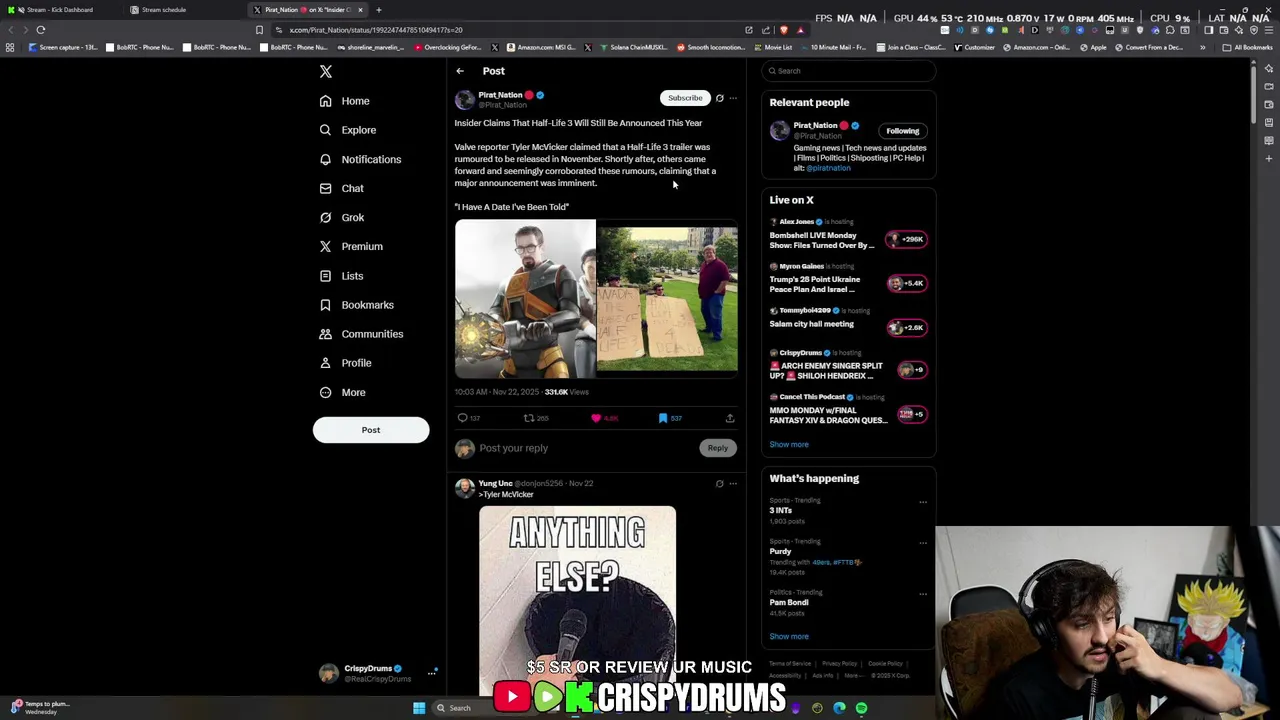
Task: Toggle the bookmark on the post
Action: tap(662, 418)
